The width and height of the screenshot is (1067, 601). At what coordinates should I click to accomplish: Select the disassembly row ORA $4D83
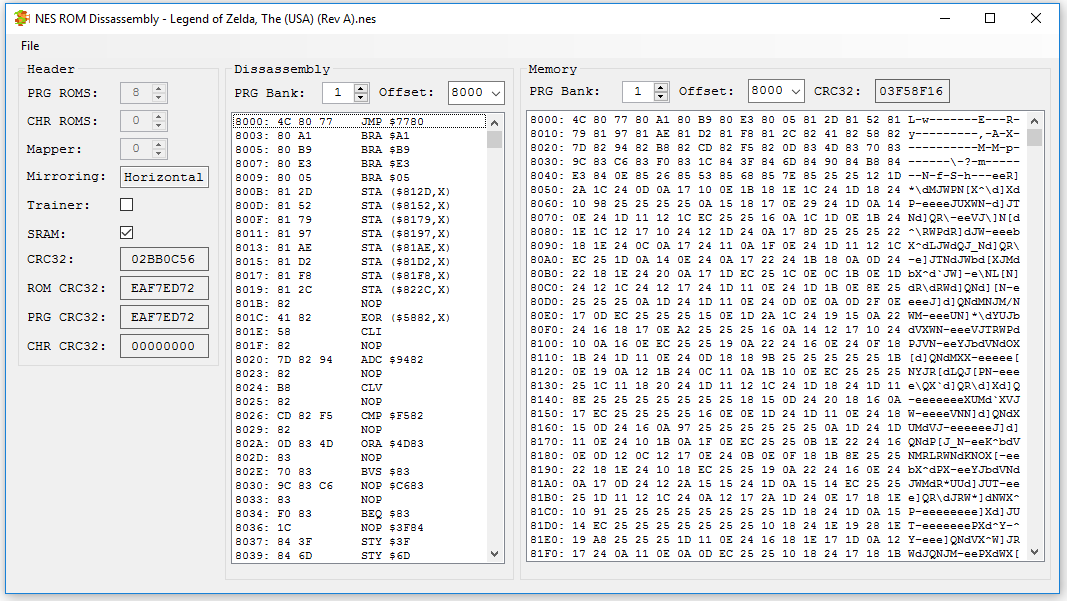359,444
